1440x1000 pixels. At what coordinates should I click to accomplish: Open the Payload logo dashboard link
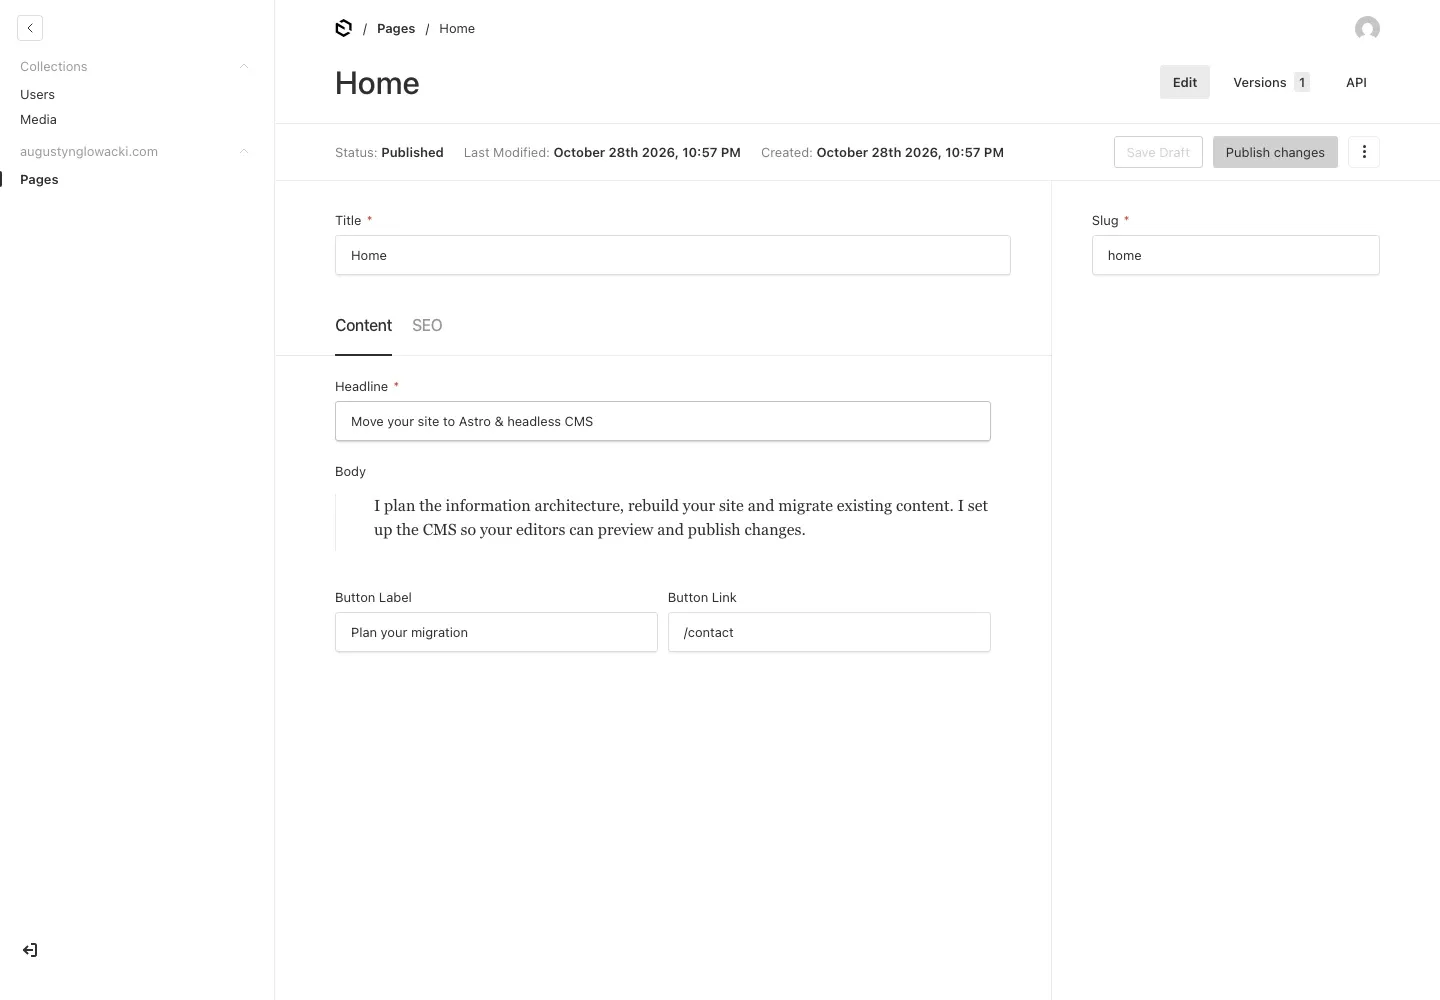[x=344, y=28]
